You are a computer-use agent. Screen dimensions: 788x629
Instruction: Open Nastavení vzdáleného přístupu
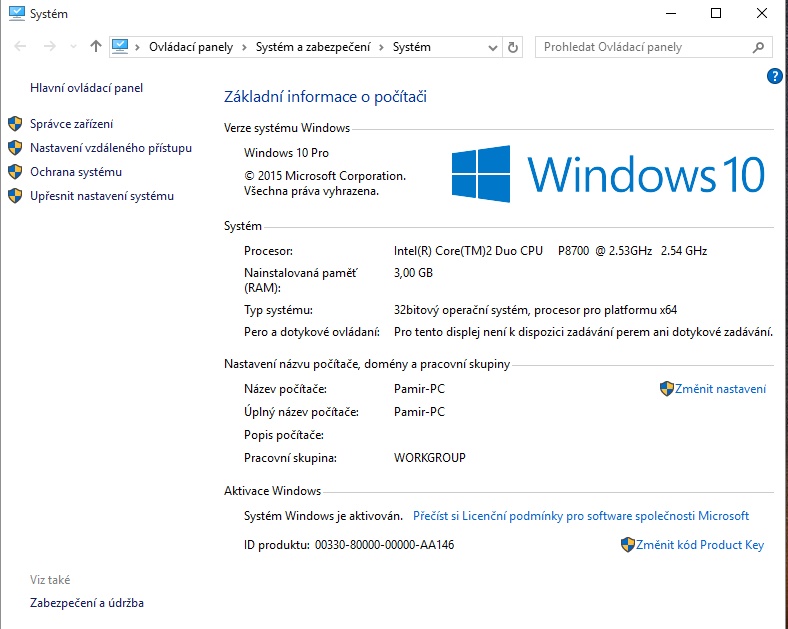click(110, 148)
